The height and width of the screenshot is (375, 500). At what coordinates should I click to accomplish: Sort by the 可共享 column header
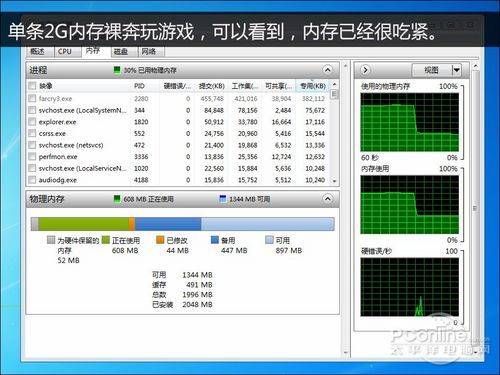(x=279, y=86)
